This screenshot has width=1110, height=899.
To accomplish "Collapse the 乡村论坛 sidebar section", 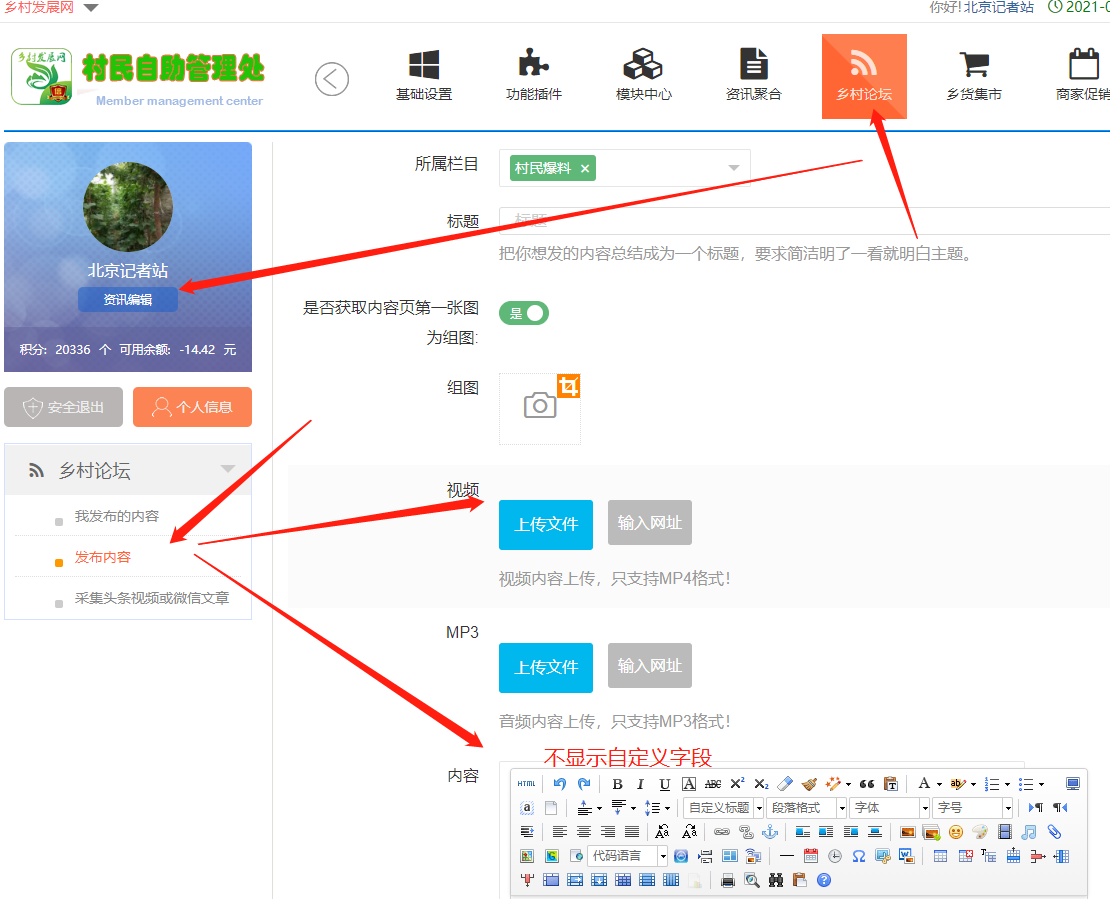I will tap(228, 470).
